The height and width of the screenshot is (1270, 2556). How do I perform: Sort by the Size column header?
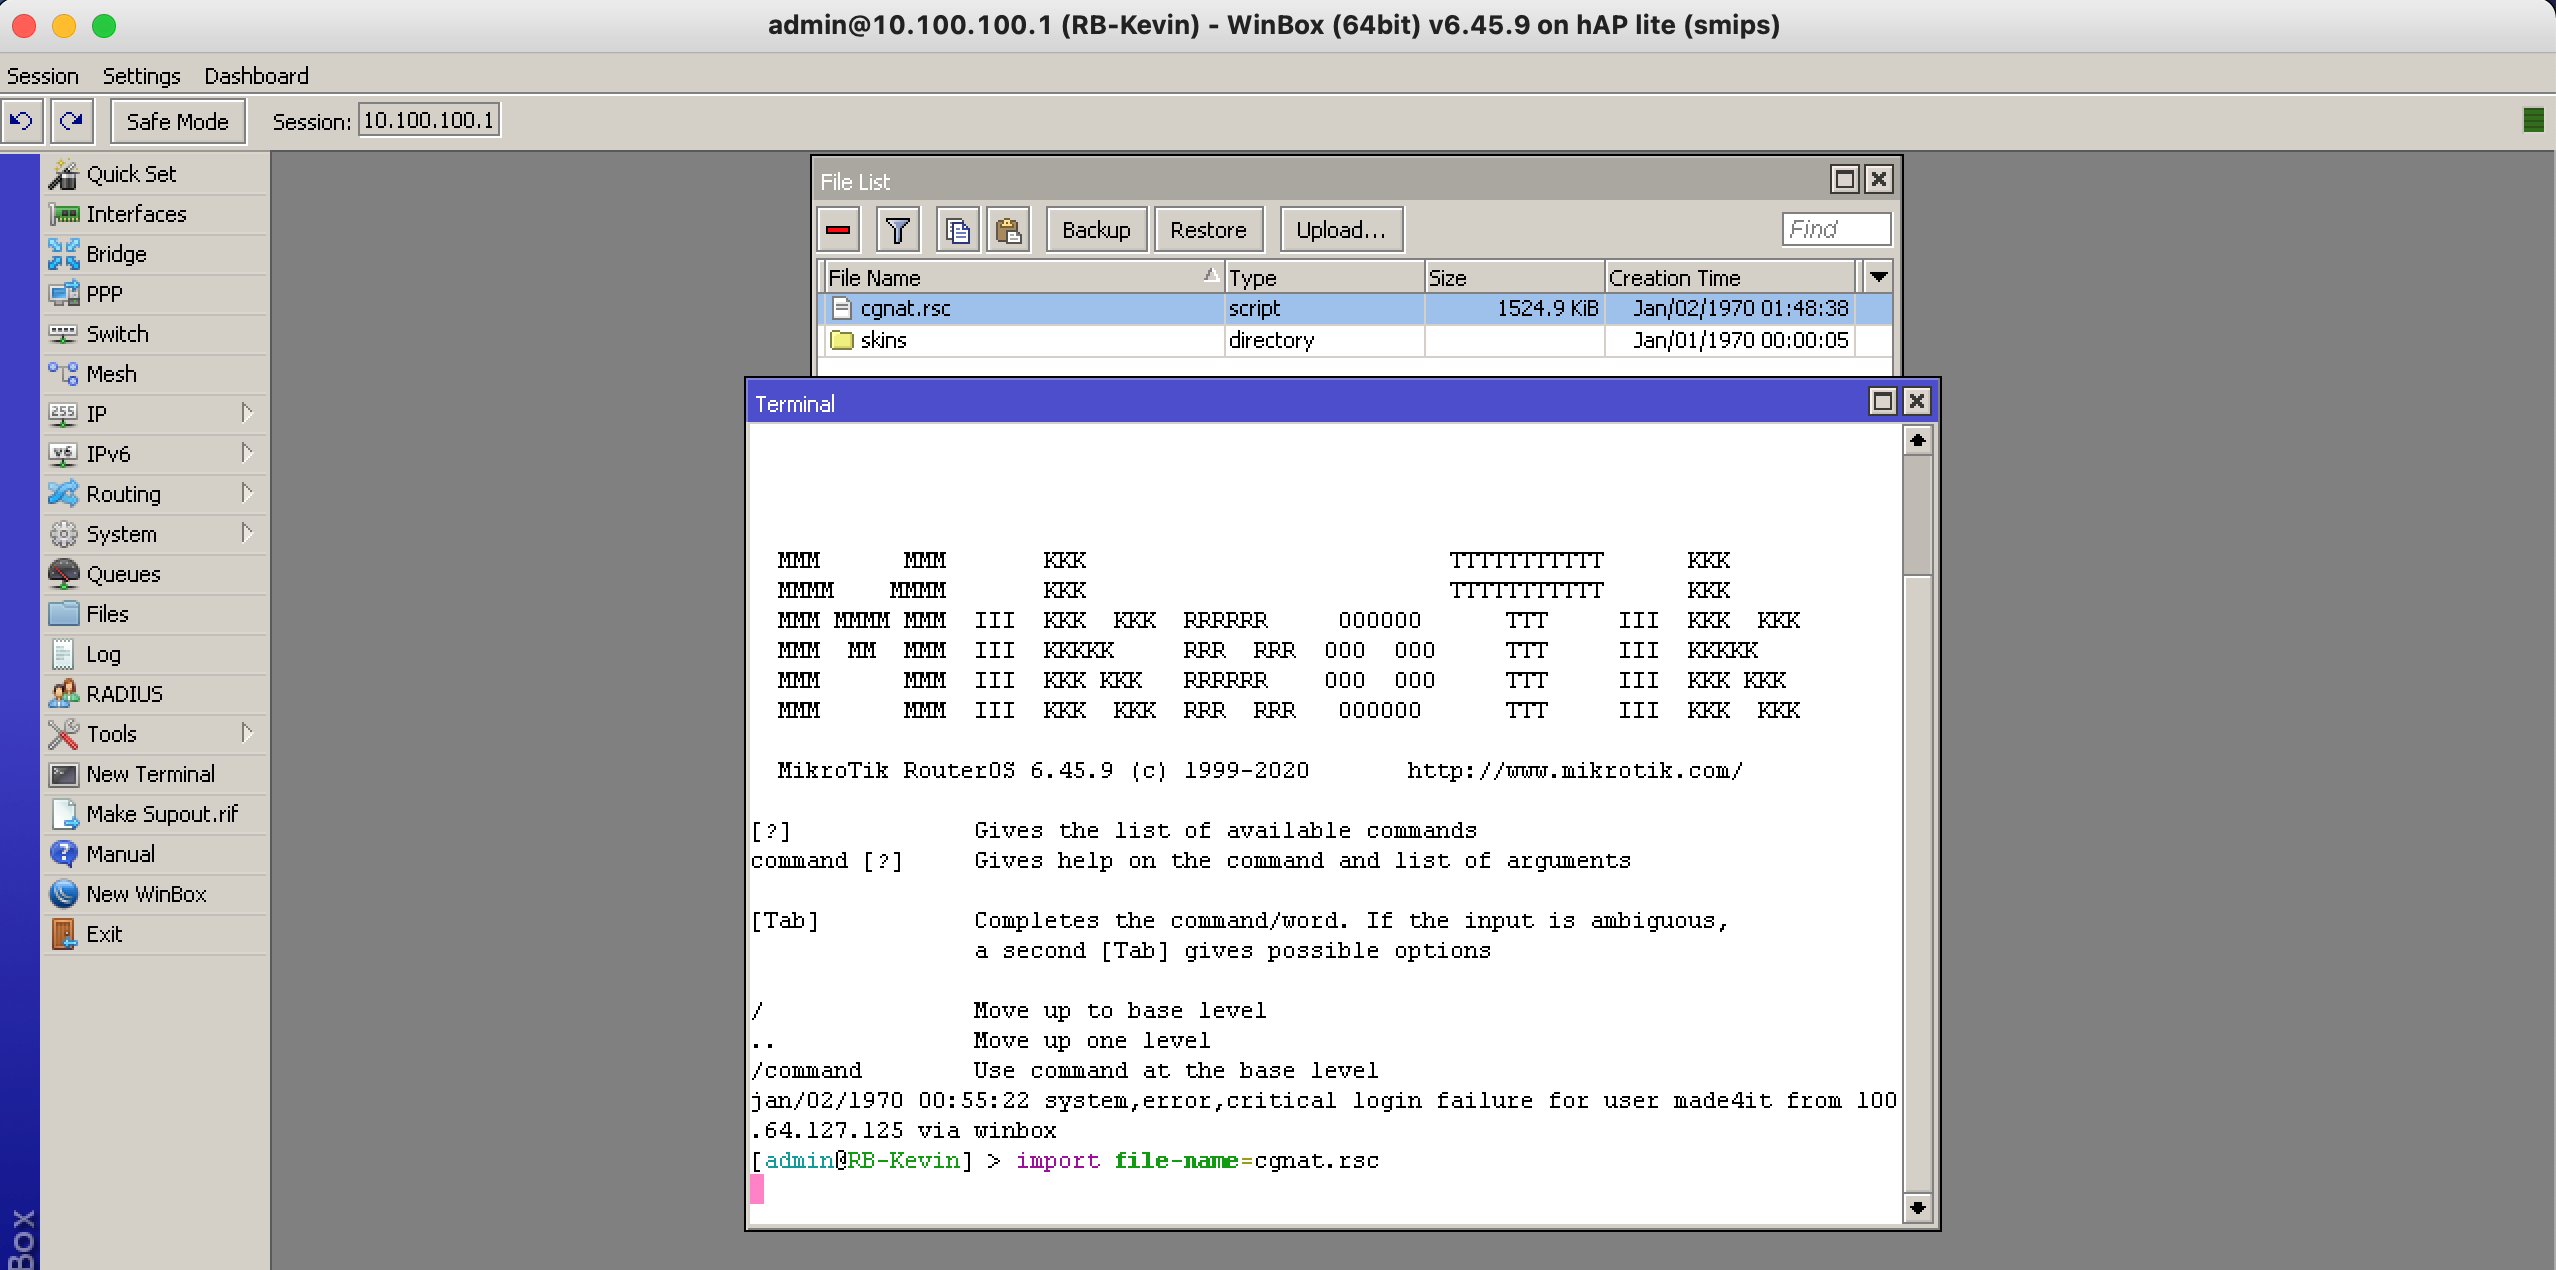1514,277
